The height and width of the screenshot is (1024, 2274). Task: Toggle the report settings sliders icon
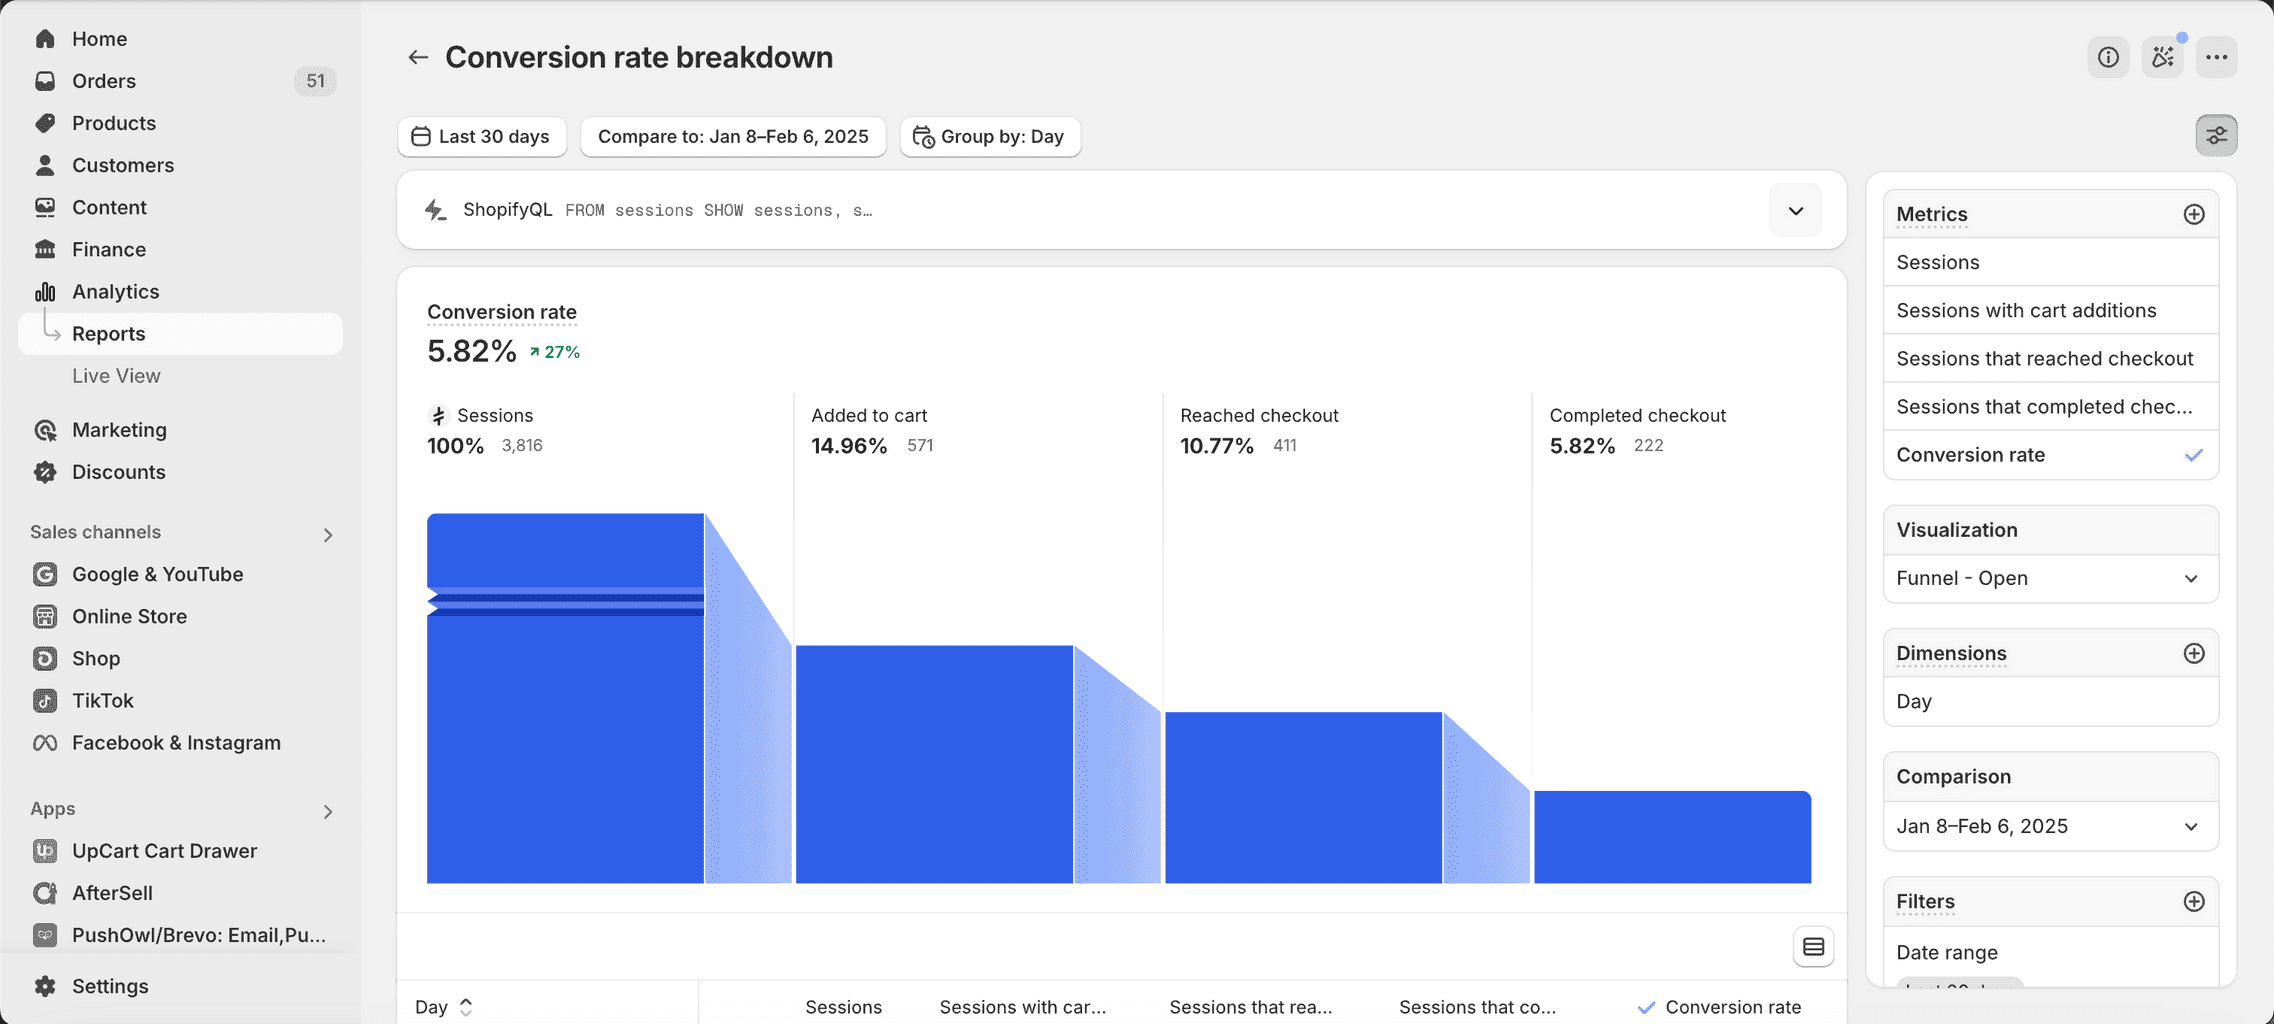coord(2216,135)
